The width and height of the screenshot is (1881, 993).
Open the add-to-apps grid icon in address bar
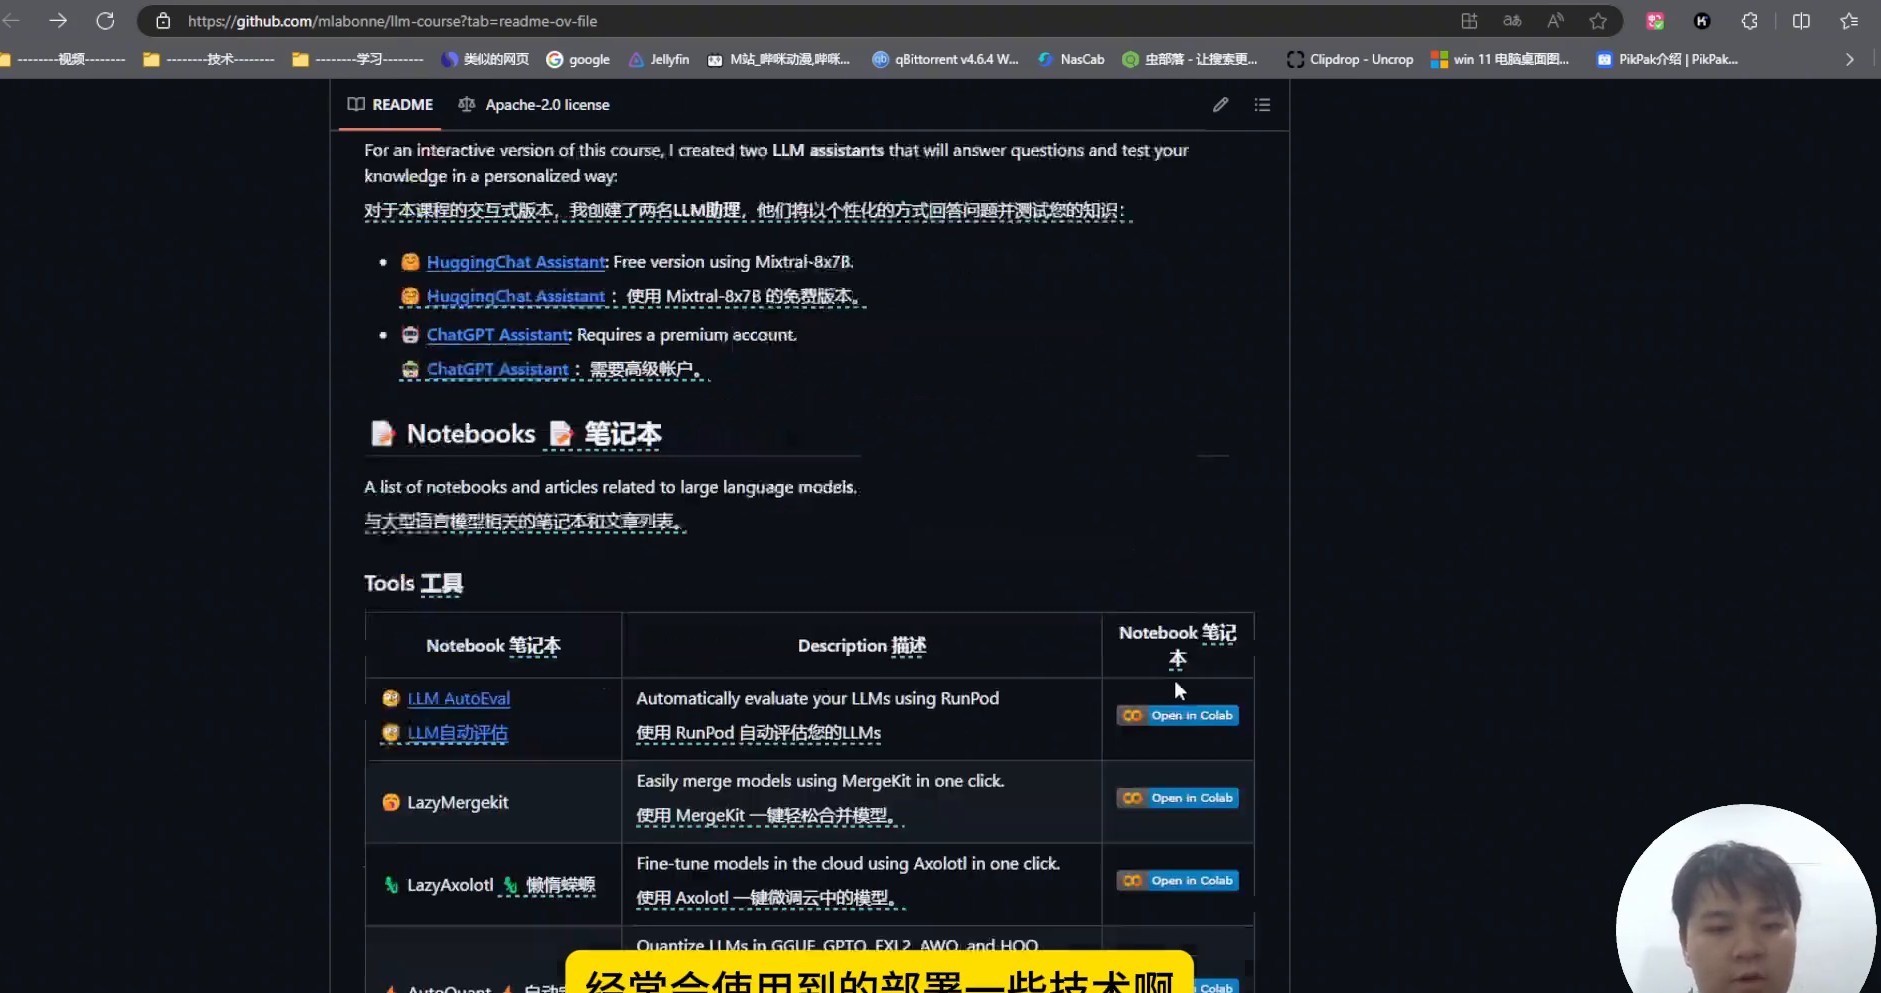[x=1469, y=21]
